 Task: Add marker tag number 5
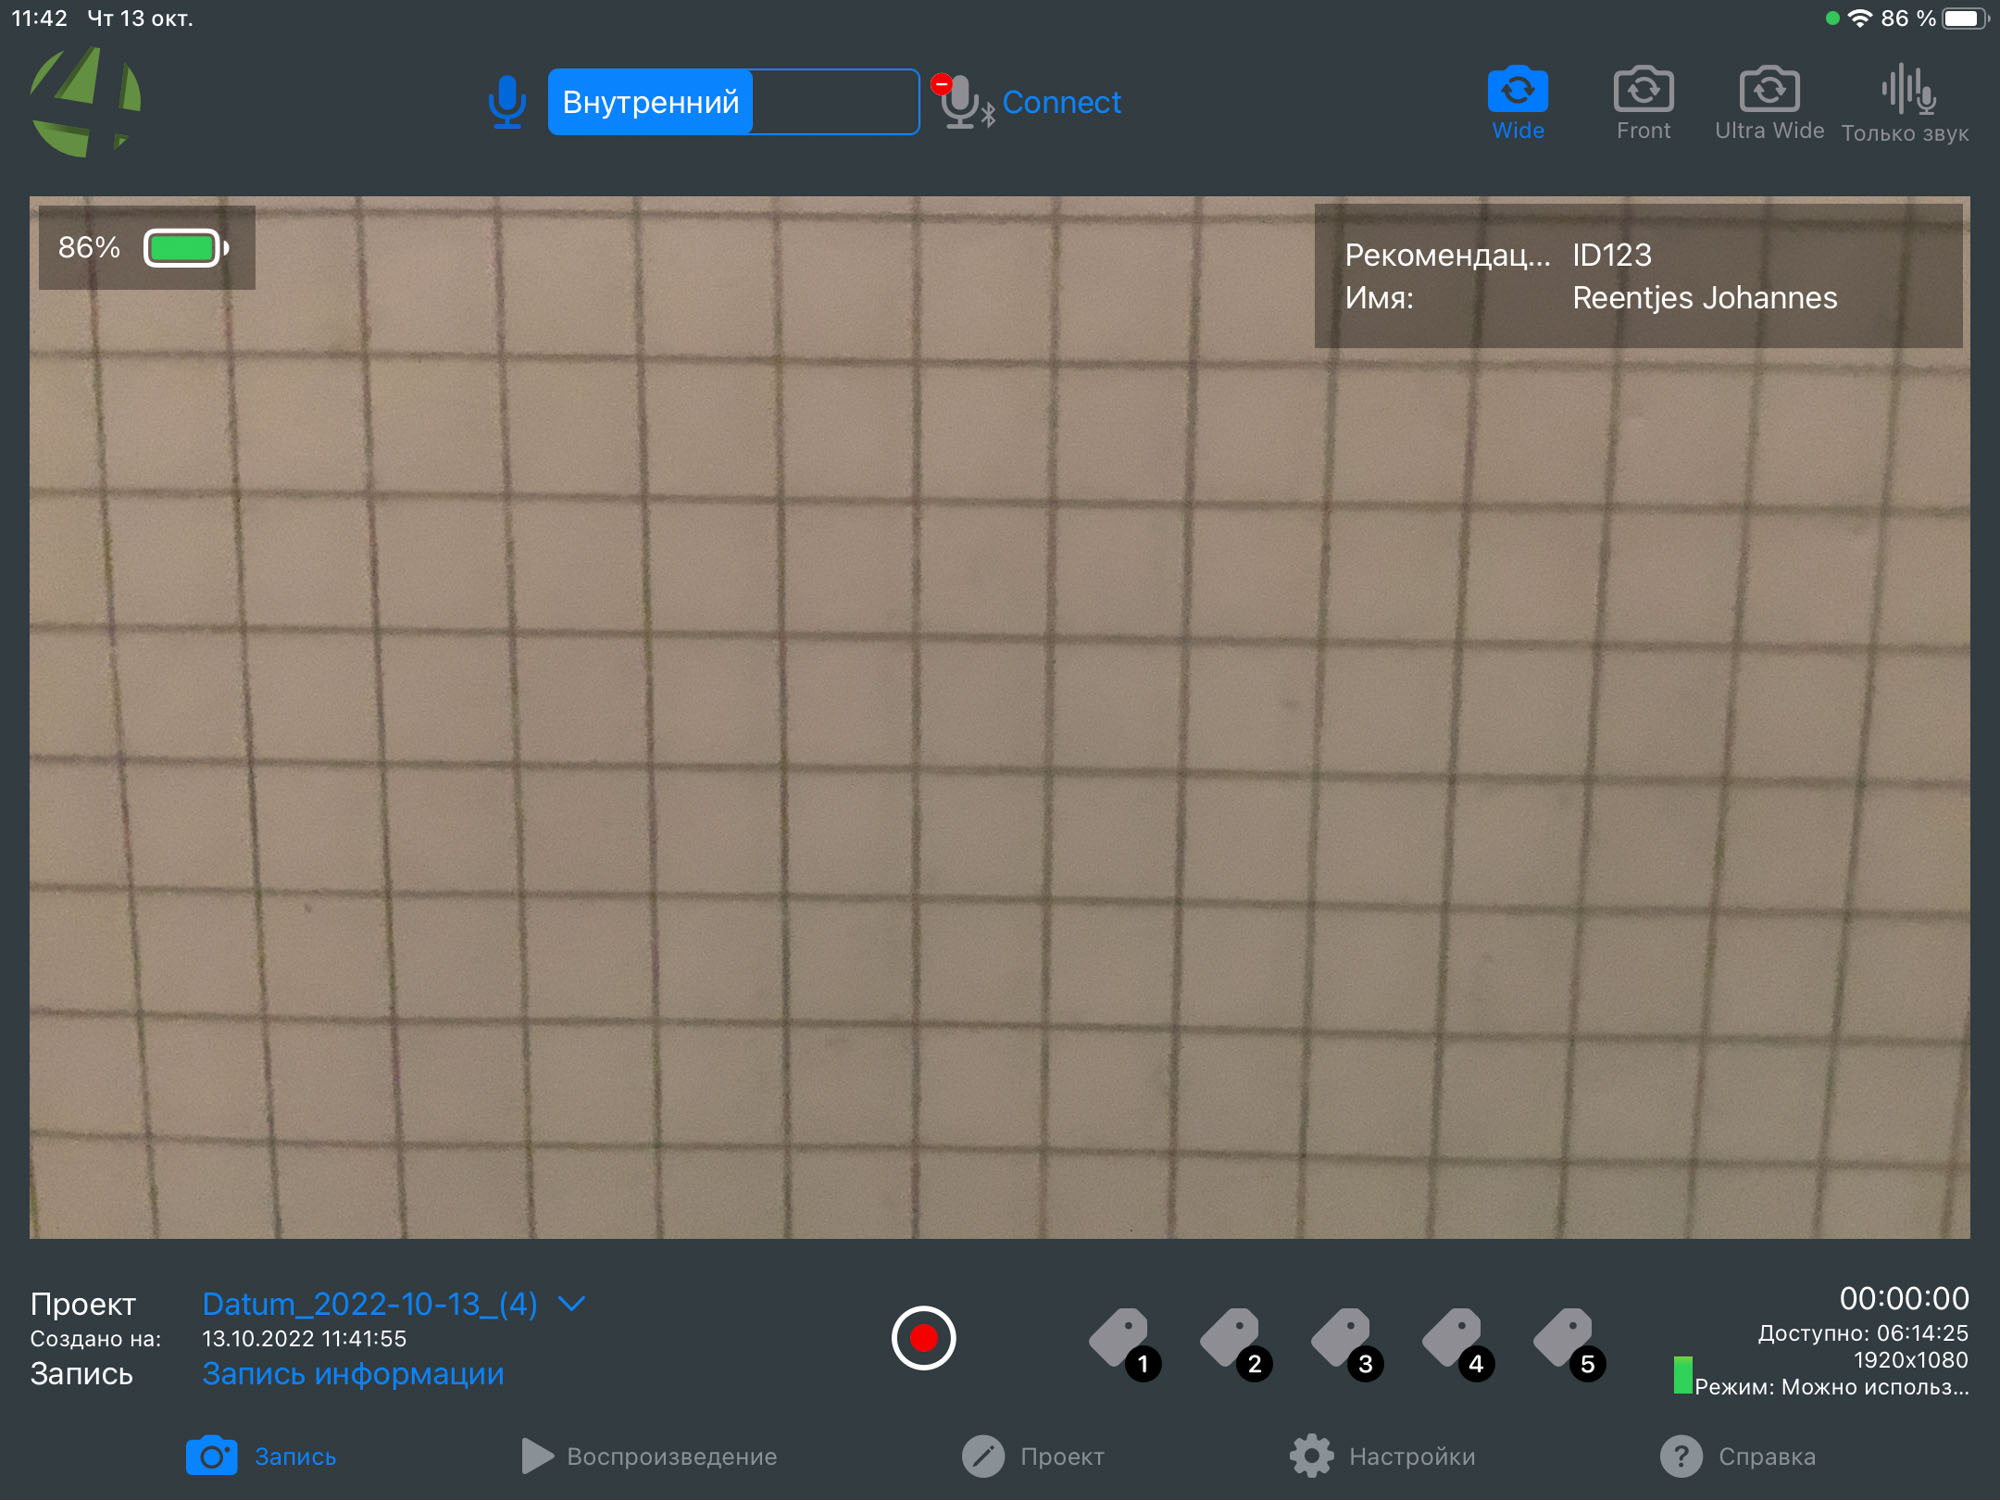point(1568,1343)
